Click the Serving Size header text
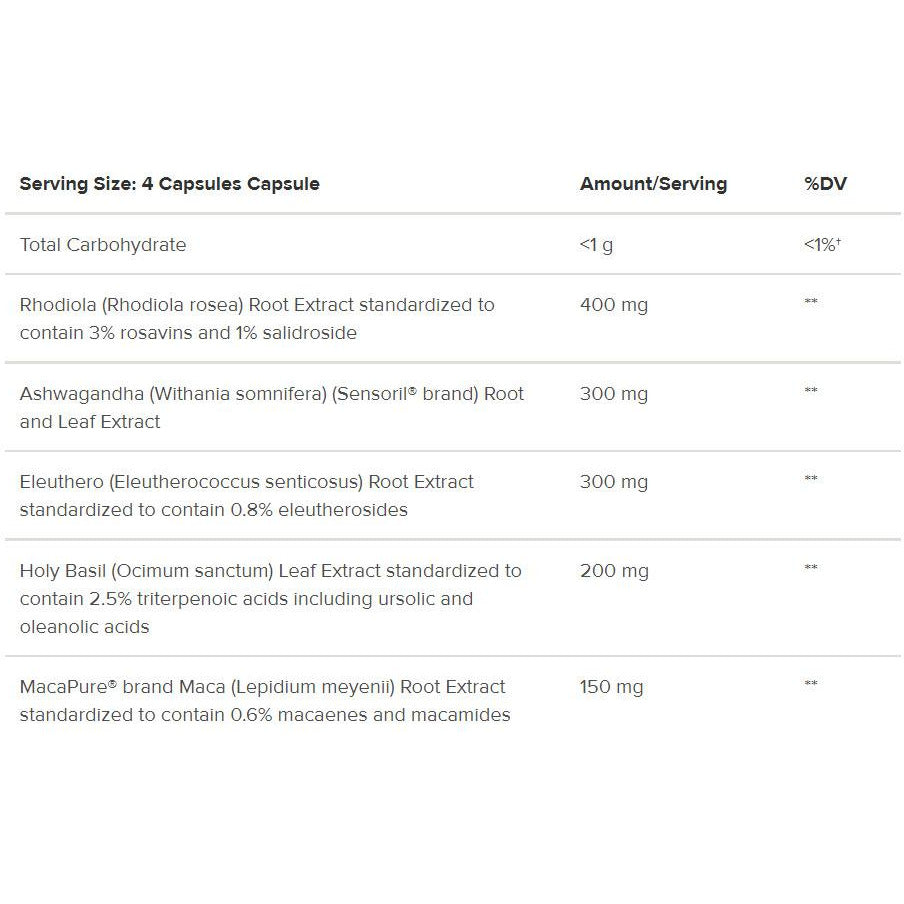The height and width of the screenshot is (904, 904). 170,184
